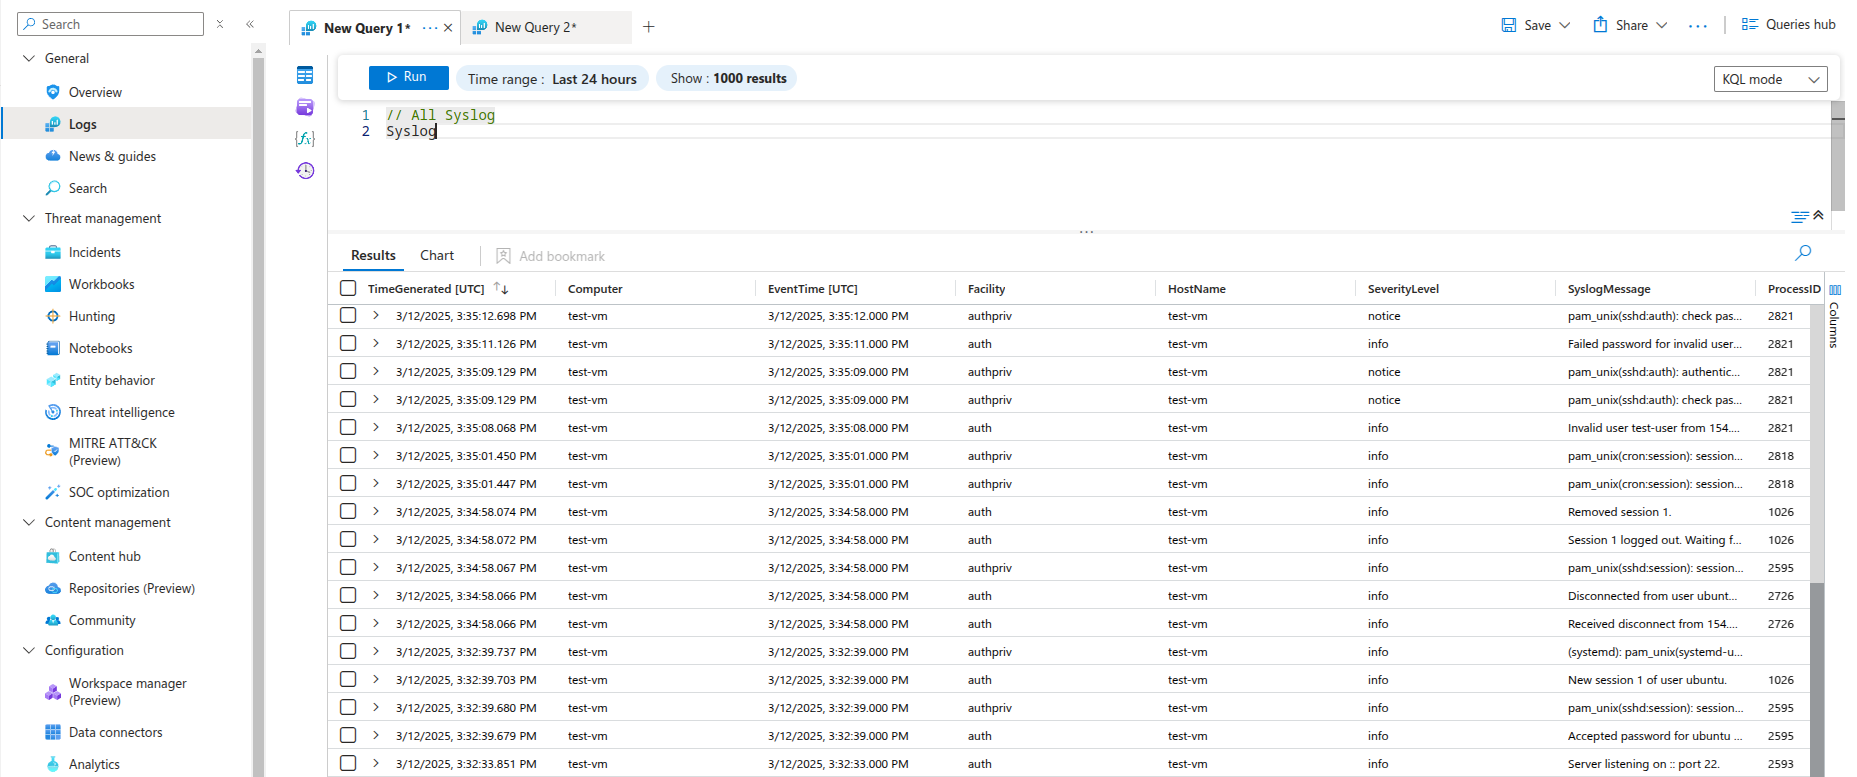
Task: Close the New Query 1 tab
Action: tap(448, 28)
